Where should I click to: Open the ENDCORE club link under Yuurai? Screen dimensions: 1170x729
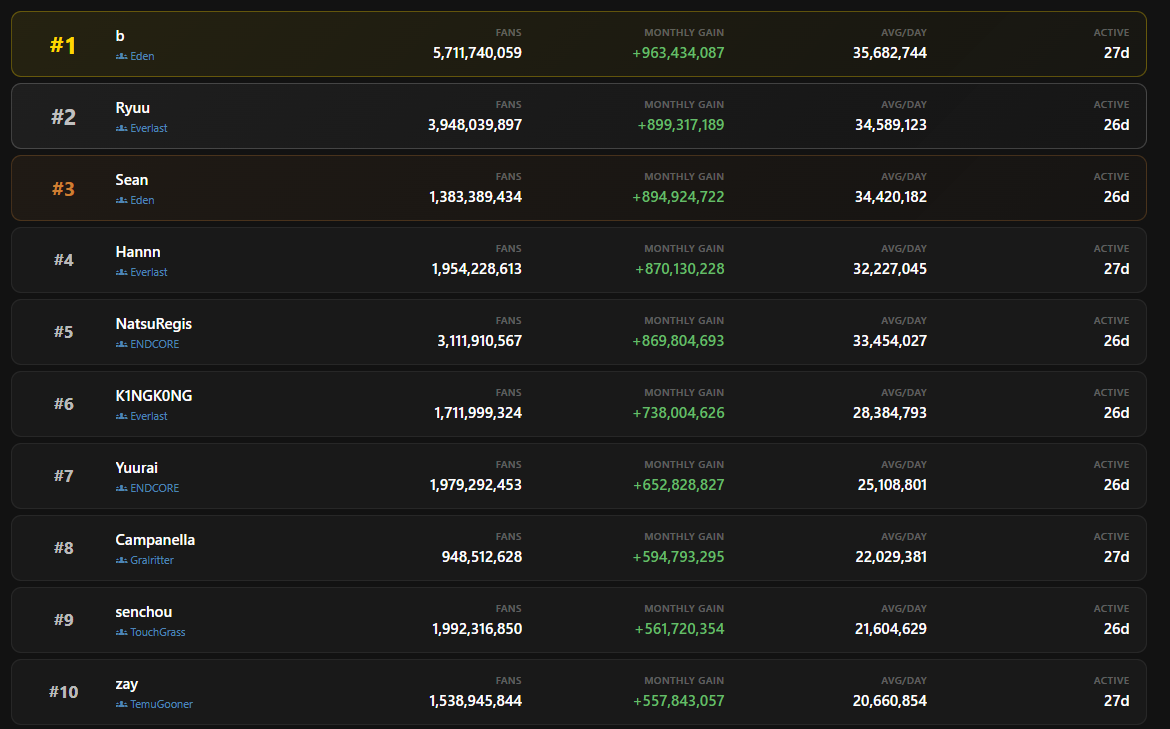[x=155, y=488]
